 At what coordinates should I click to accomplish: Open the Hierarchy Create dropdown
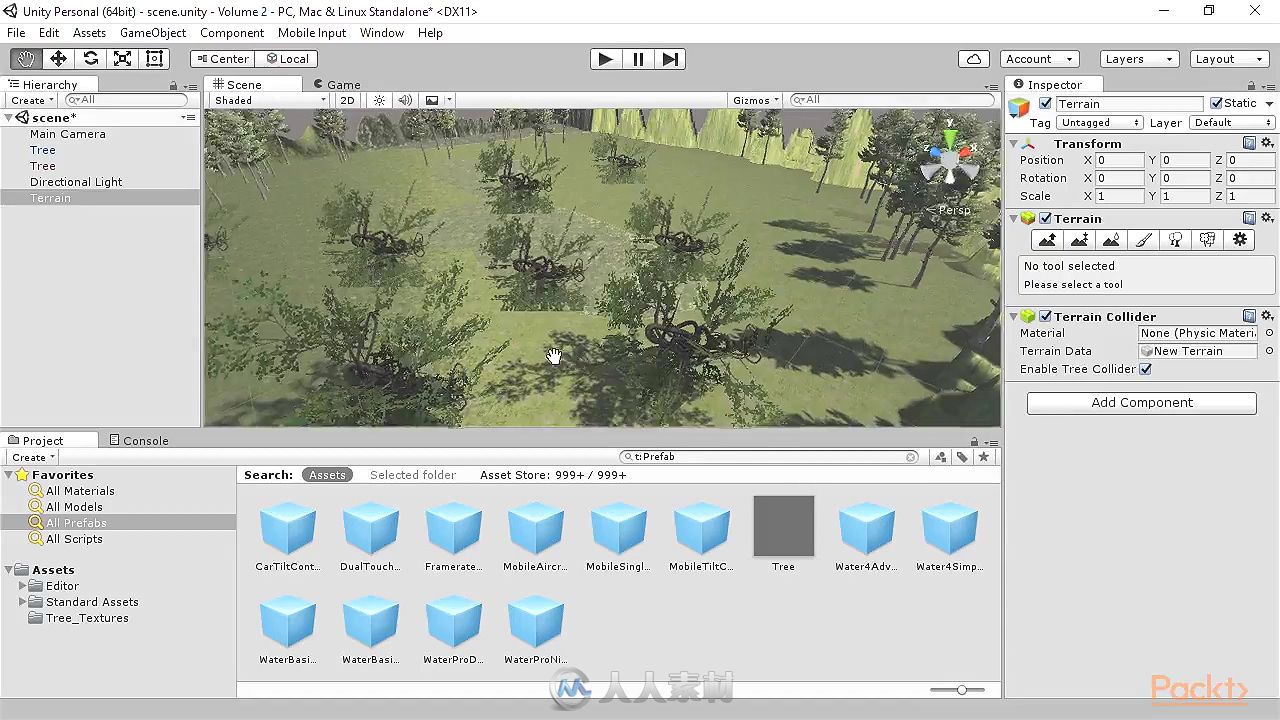tap(32, 100)
